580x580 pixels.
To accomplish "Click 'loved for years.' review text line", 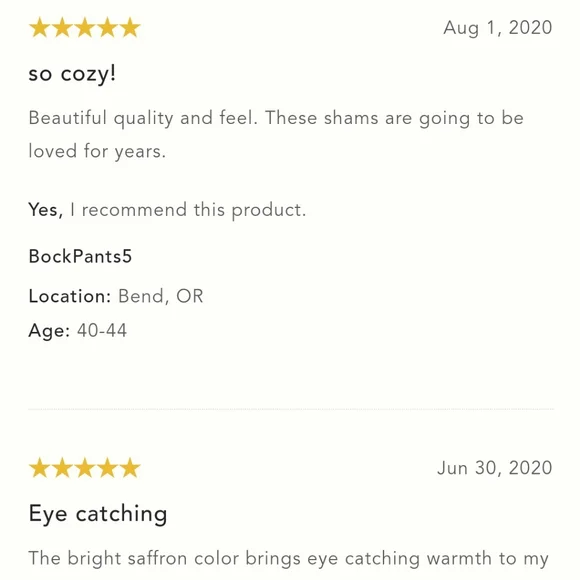I will (97, 151).
